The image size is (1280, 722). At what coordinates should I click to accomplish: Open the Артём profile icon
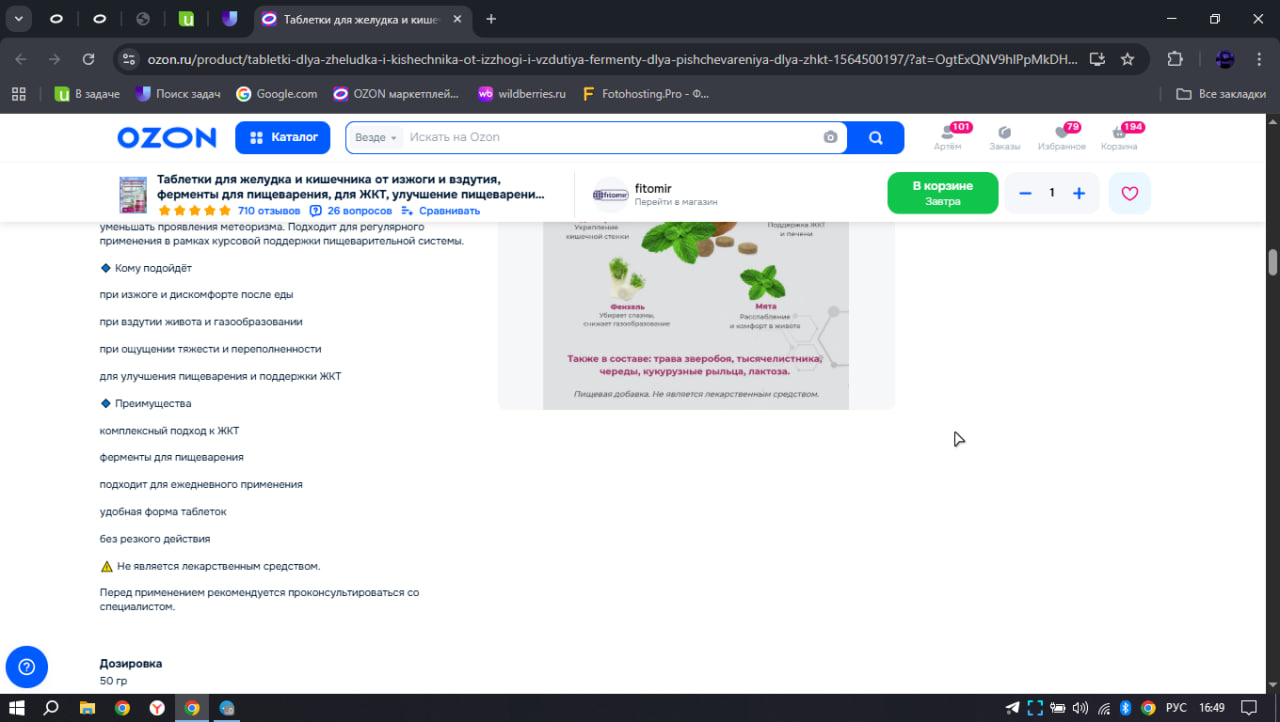click(947, 138)
